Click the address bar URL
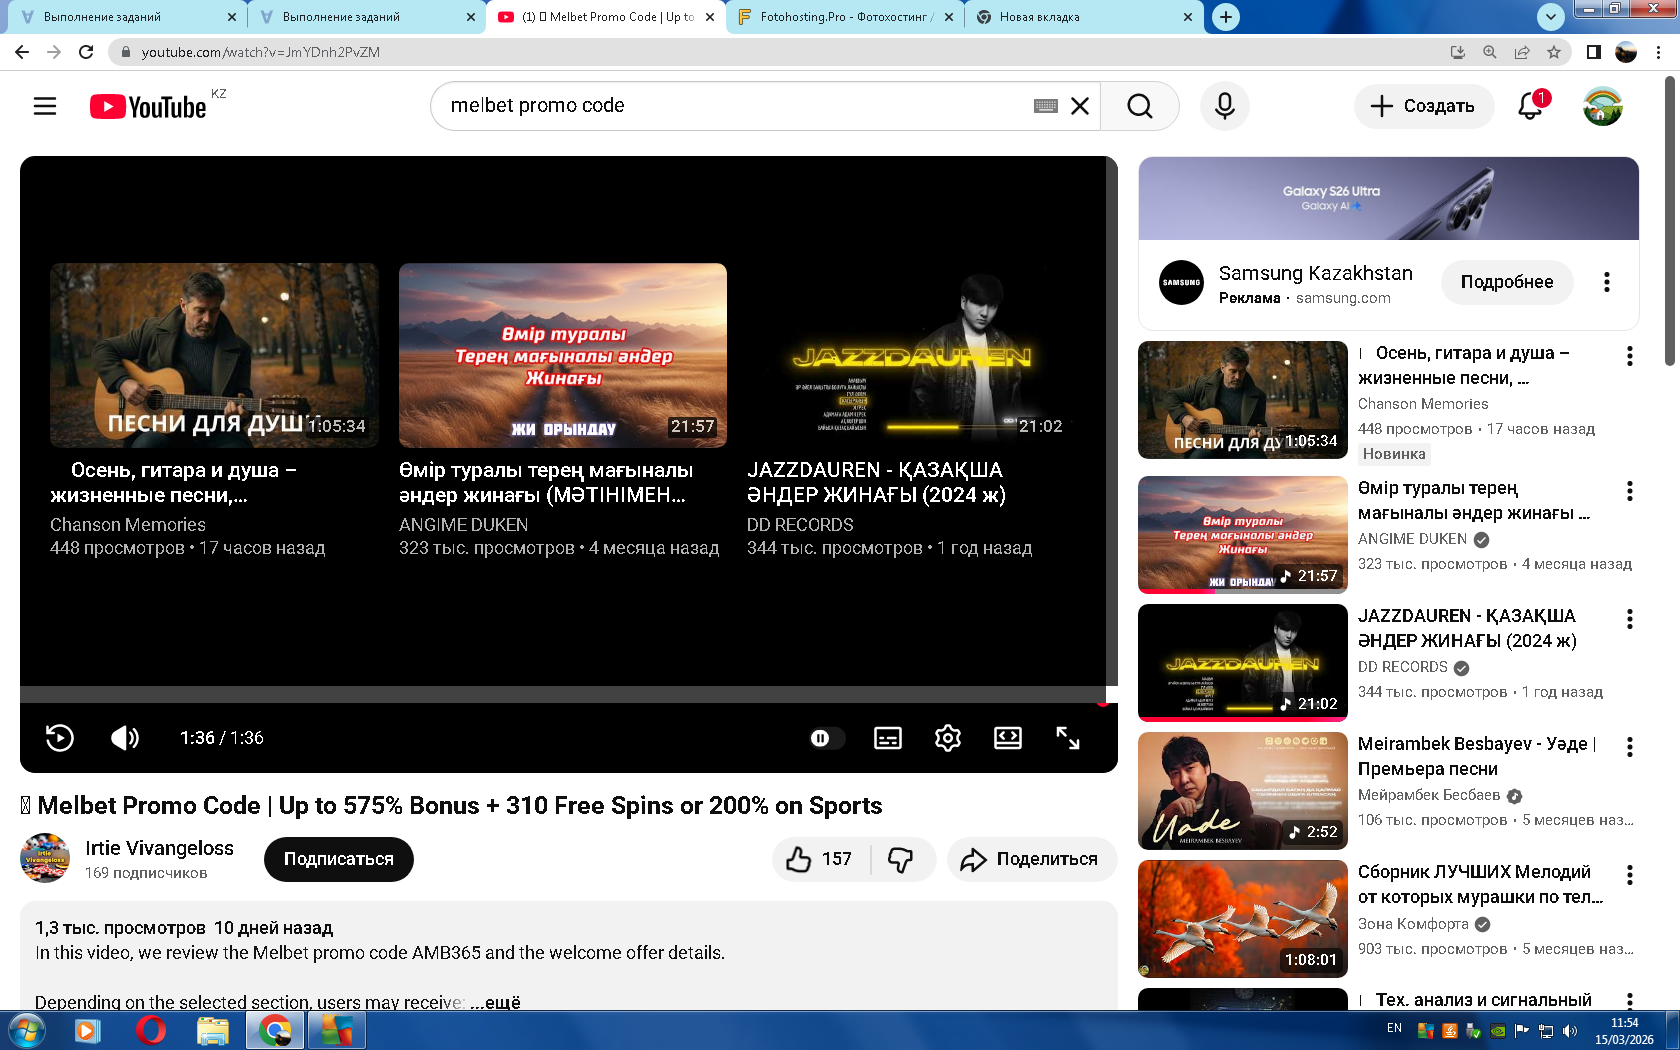 260,52
